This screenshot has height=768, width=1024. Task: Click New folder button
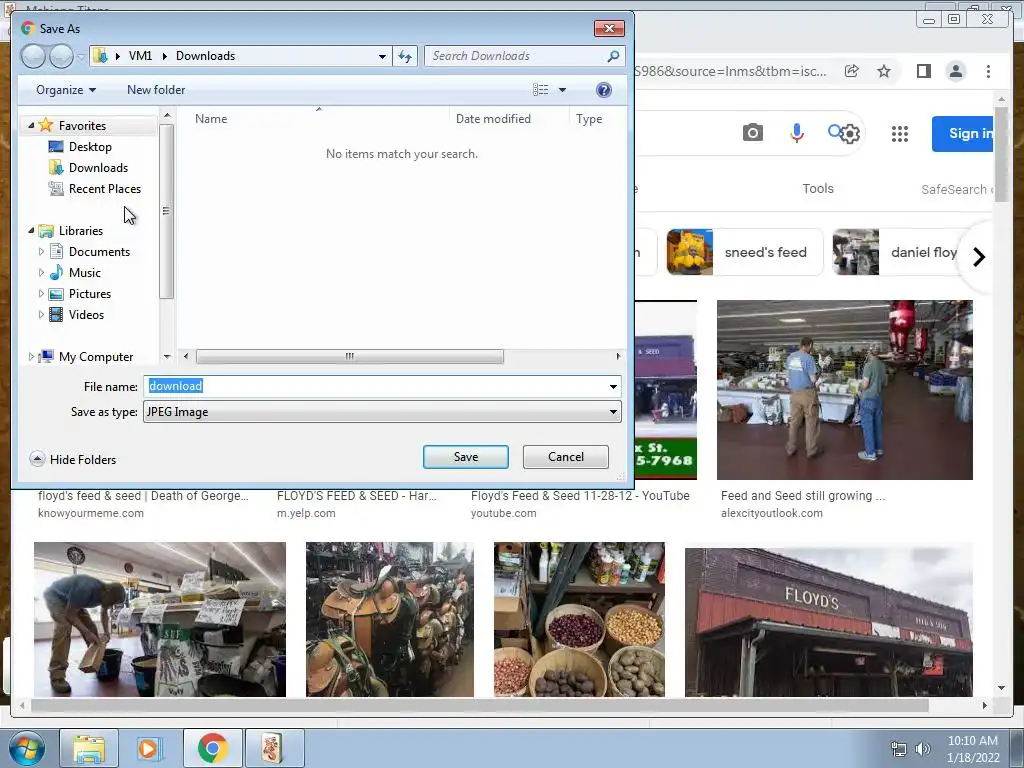coord(156,90)
